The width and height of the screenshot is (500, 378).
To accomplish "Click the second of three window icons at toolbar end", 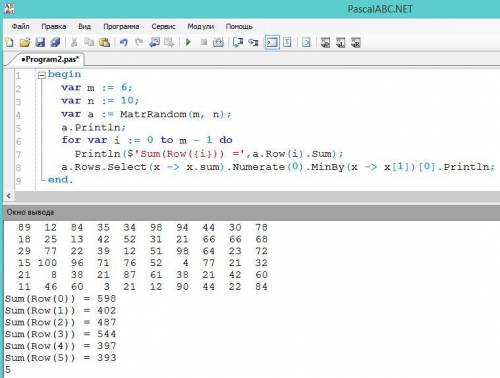I will 341,42.
